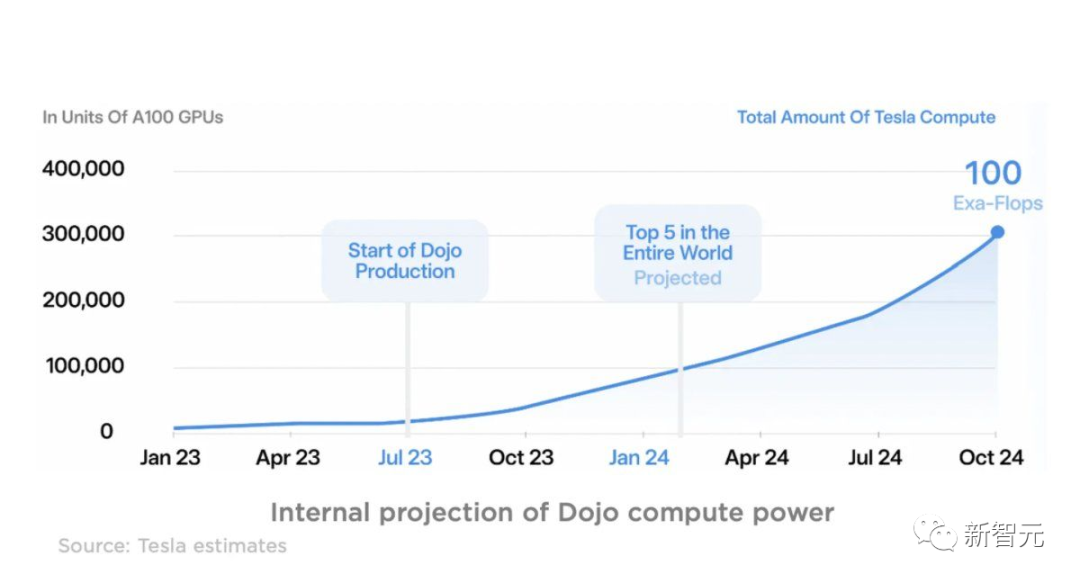This screenshot has height=583, width=1080.
Task: Click 'In Units Of A100 GPUs' axis title
Action: point(133,117)
